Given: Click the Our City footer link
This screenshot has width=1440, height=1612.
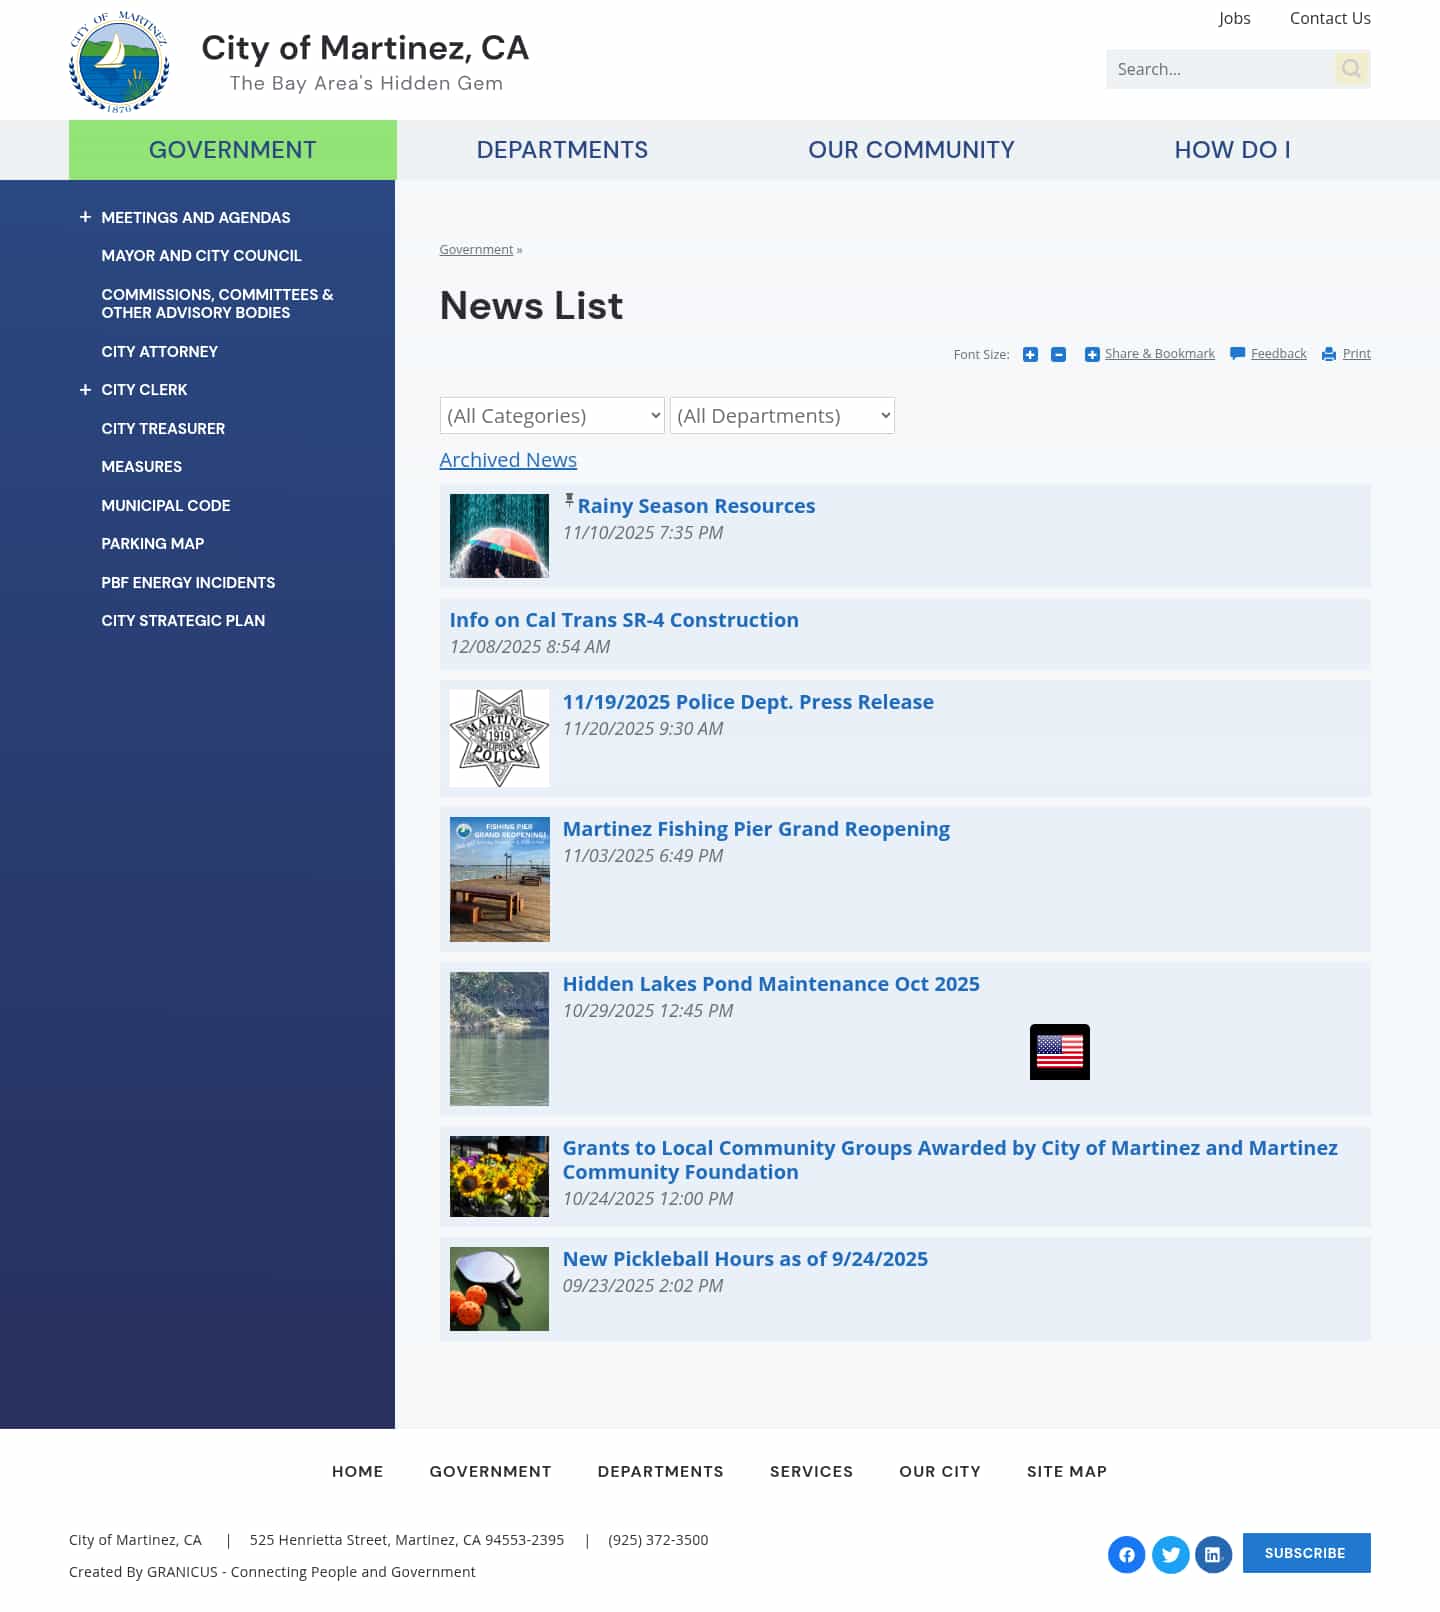Looking at the screenshot, I should pyautogui.click(x=940, y=1472).
